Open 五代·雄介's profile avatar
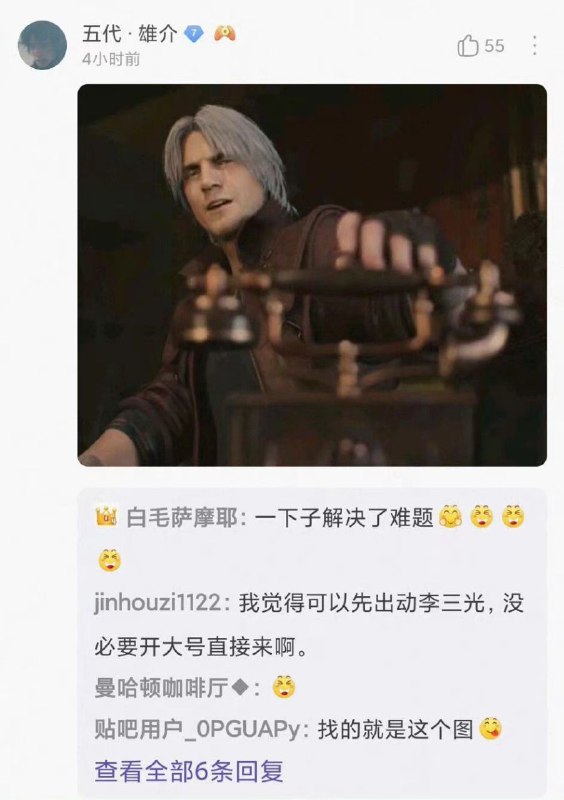 [x=42, y=45]
